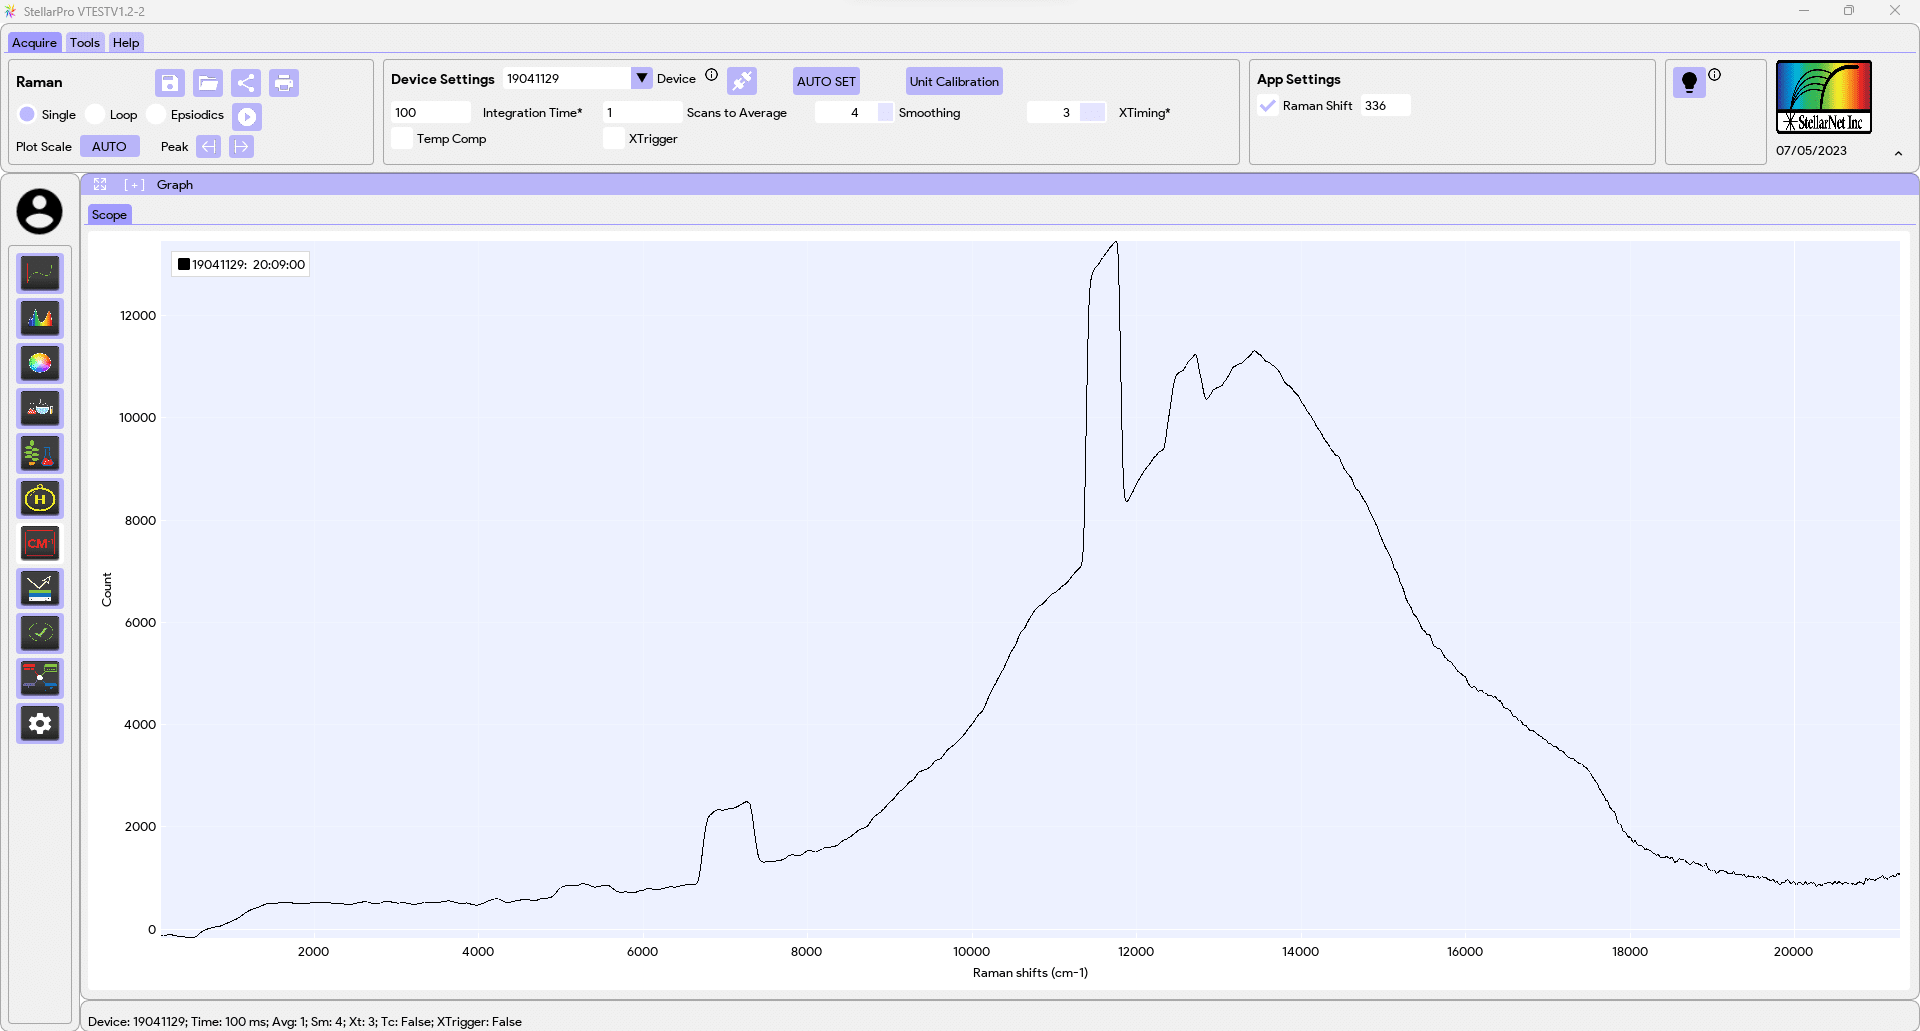The image size is (1920, 1031).
Task: Open the Tools menu
Action: (x=85, y=43)
